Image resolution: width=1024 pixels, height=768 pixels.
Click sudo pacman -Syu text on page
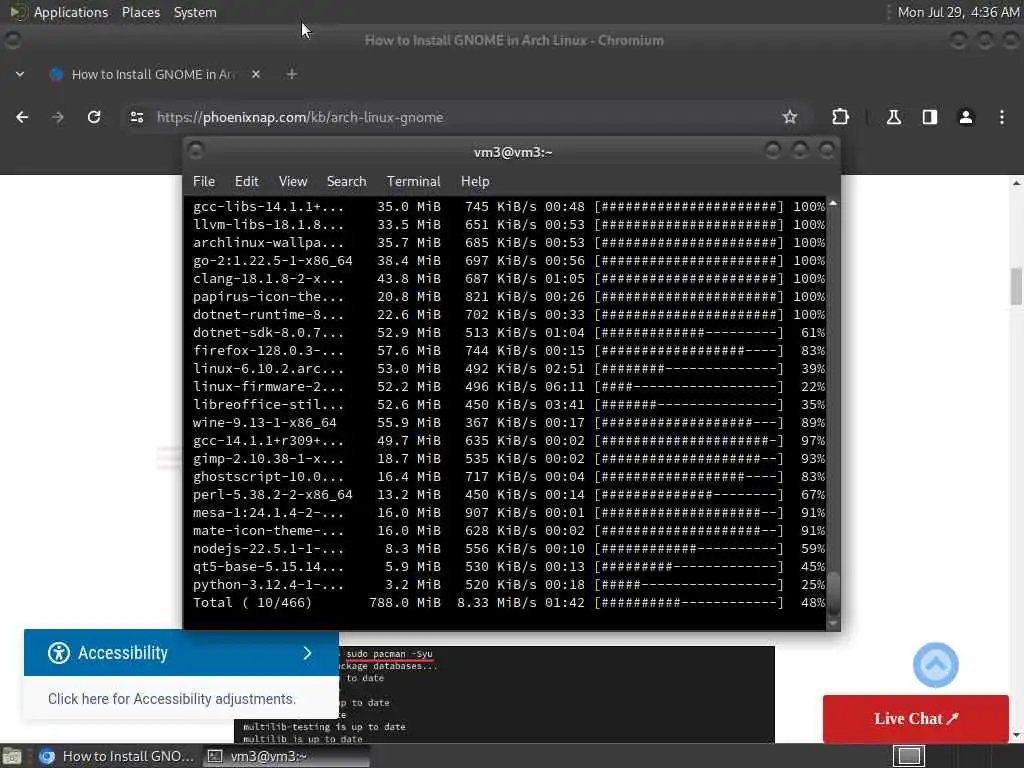tap(389, 654)
